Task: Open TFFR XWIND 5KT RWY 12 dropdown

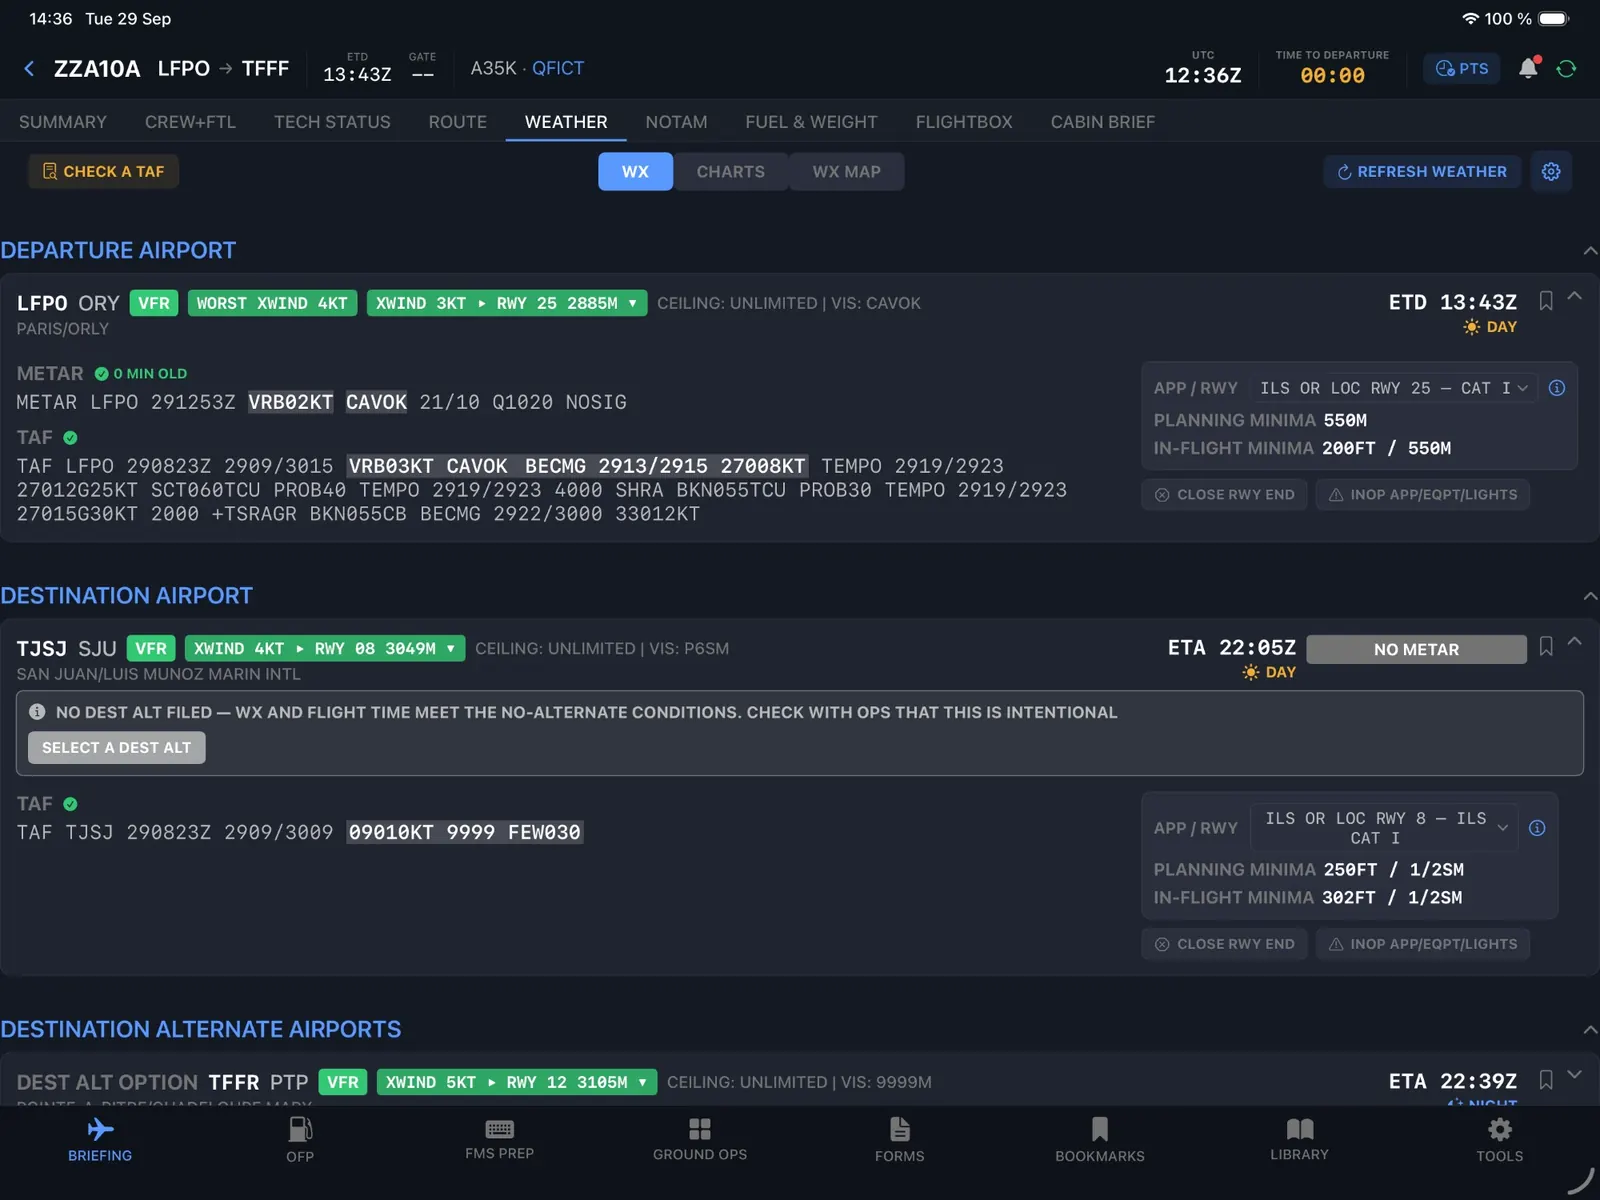Action: (x=517, y=1082)
